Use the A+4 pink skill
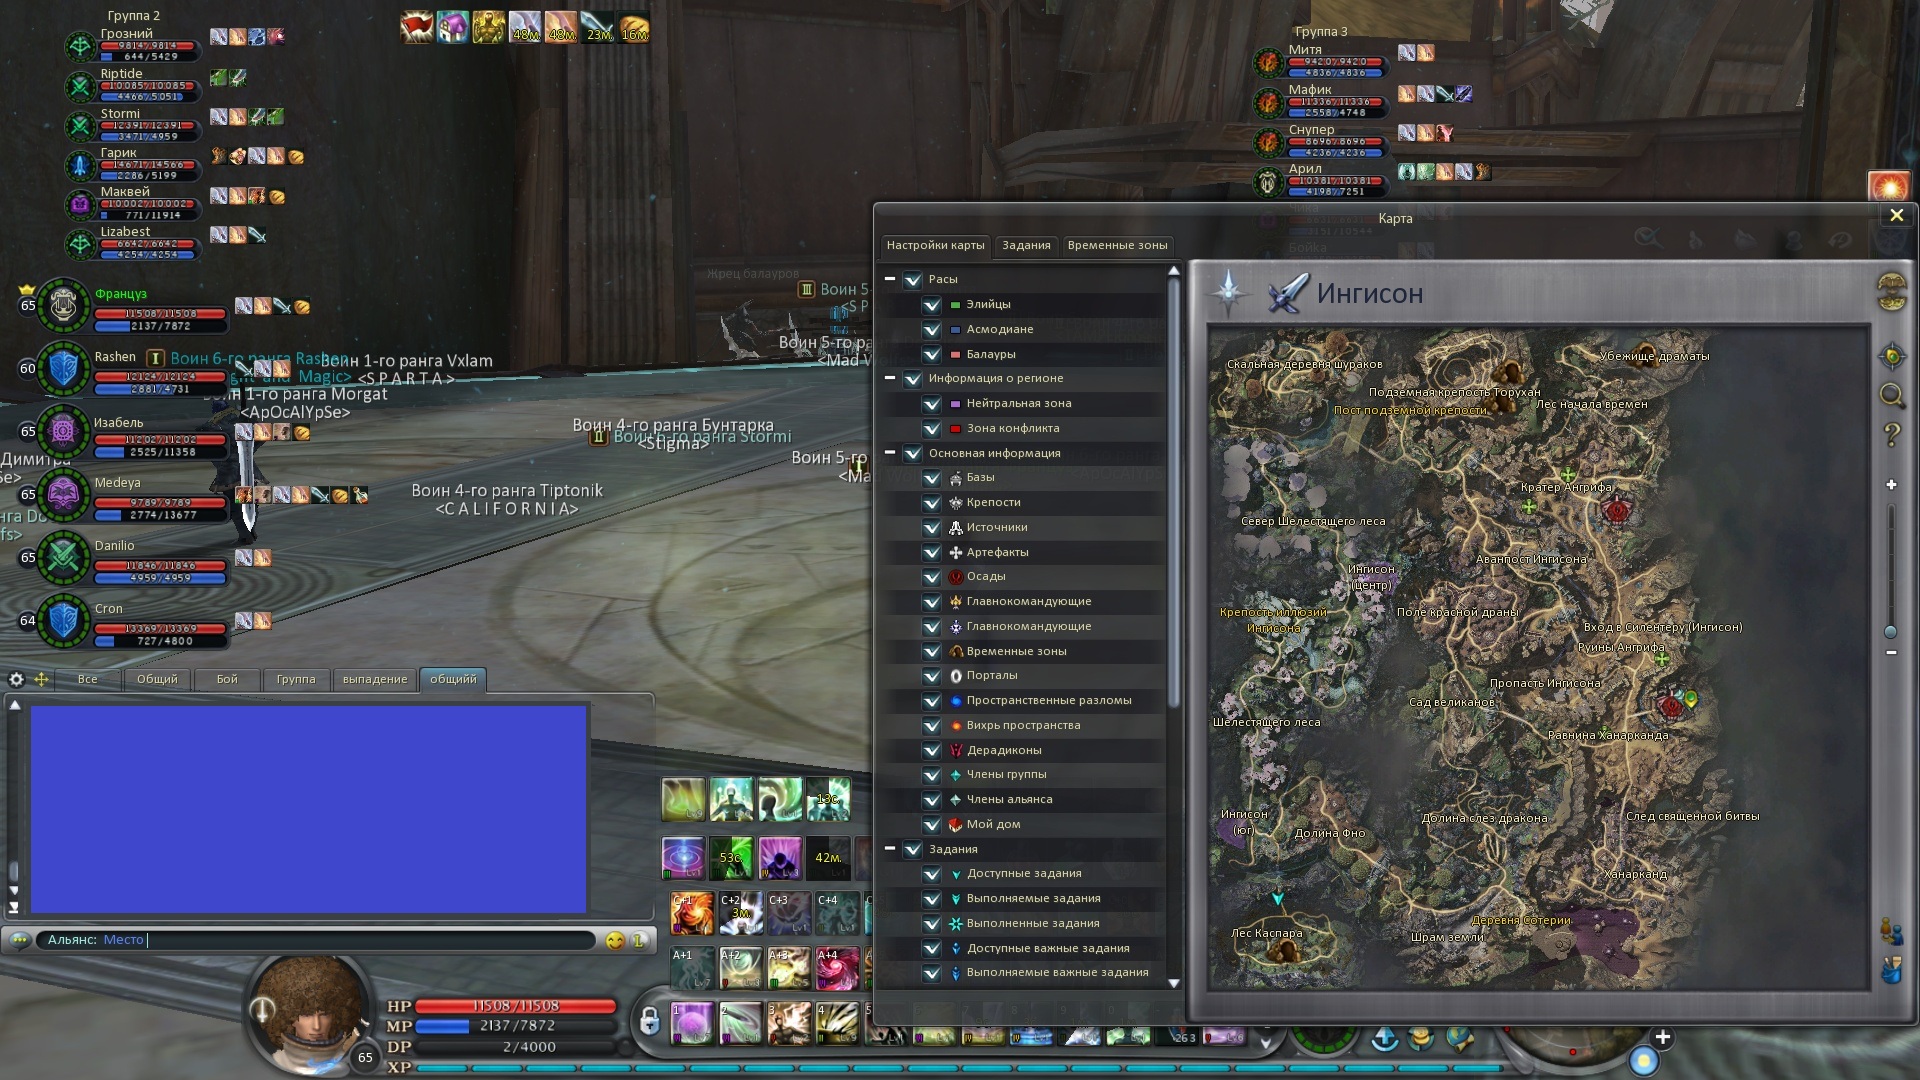 coord(837,968)
